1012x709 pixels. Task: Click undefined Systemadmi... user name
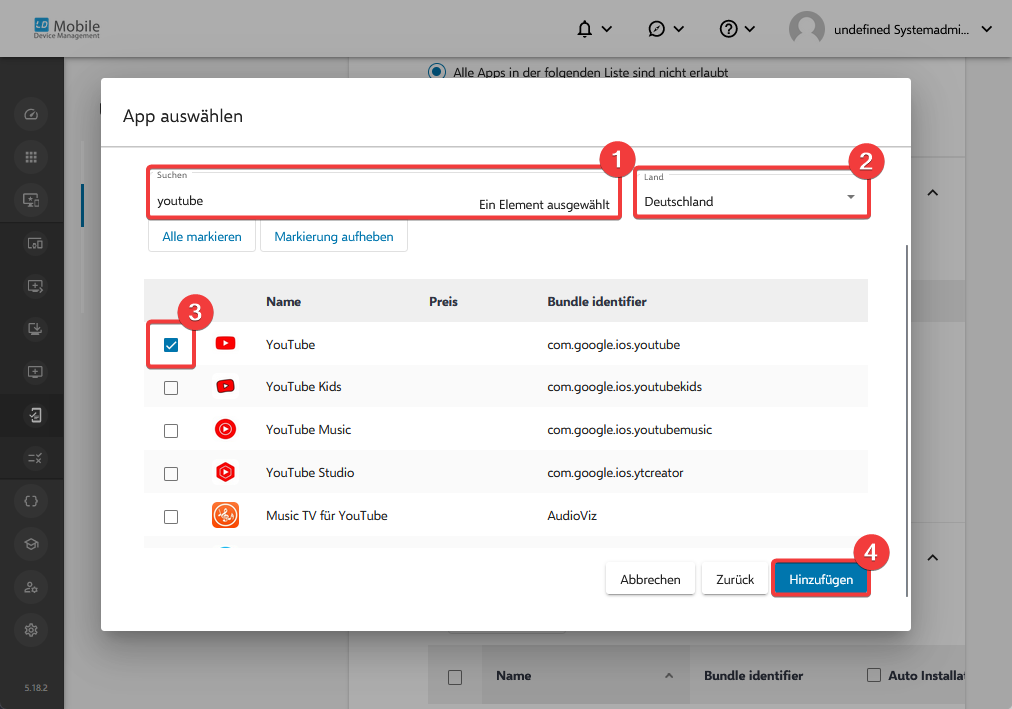point(902,30)
